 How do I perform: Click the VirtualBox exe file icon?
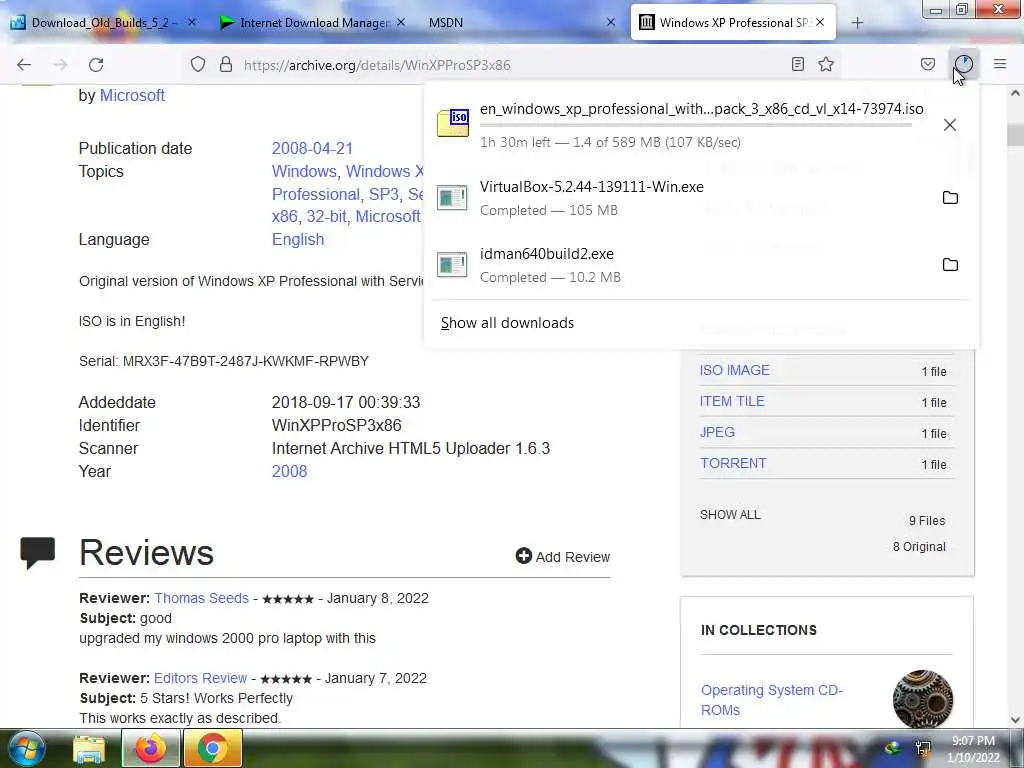click(452, 198)
